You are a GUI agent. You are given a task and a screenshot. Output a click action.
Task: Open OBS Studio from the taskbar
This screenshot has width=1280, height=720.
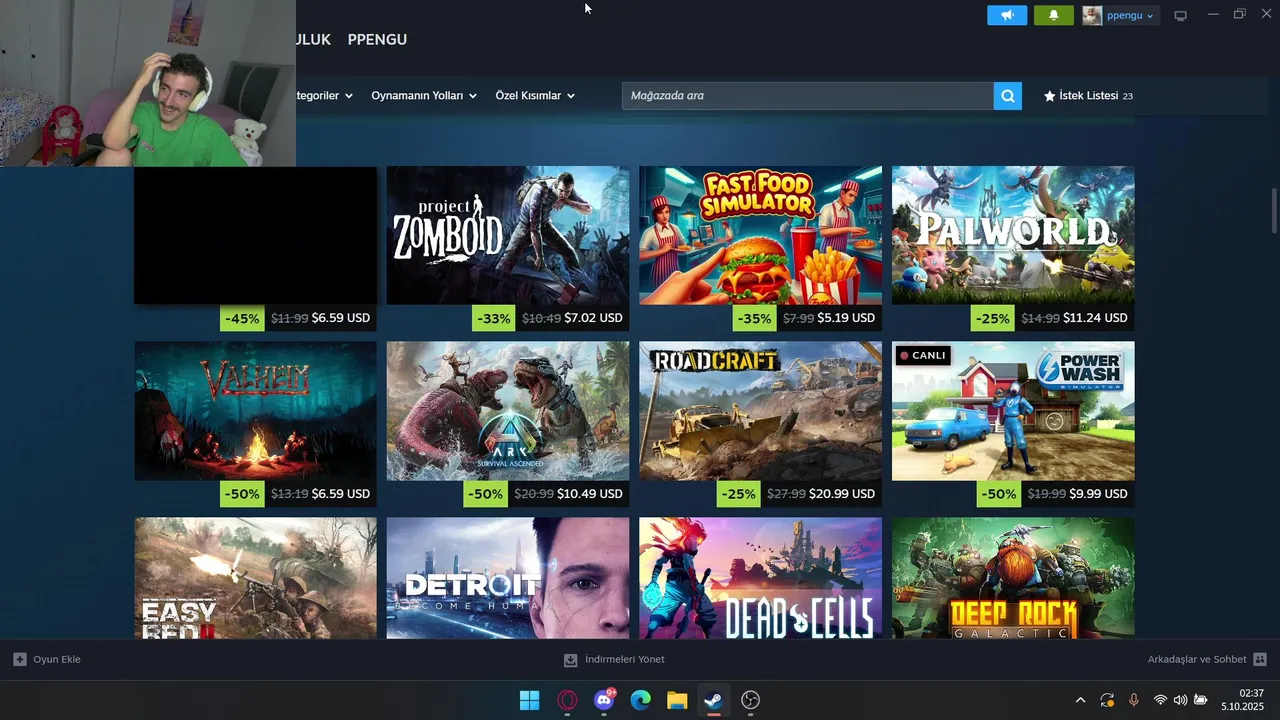point(750,700)
